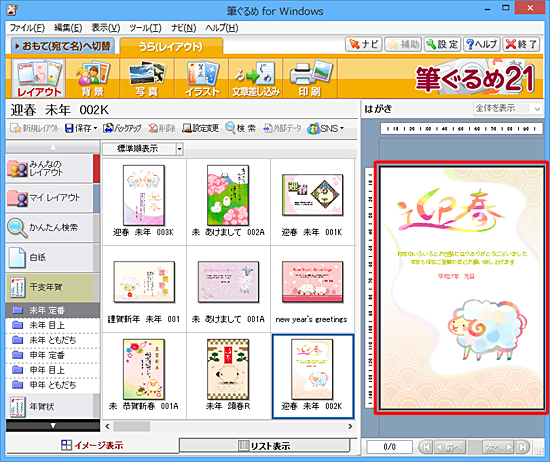
Task: Open 設定 settings button
Action: 442,45
